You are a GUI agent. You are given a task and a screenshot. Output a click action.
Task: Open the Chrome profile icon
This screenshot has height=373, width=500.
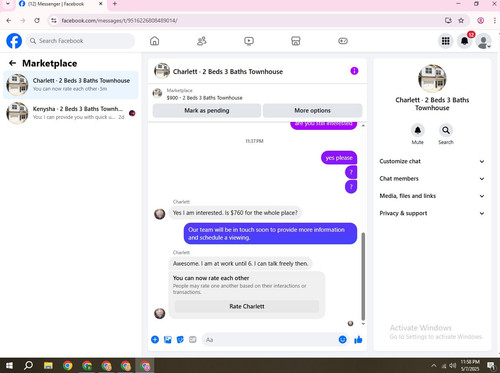(480, 21)
